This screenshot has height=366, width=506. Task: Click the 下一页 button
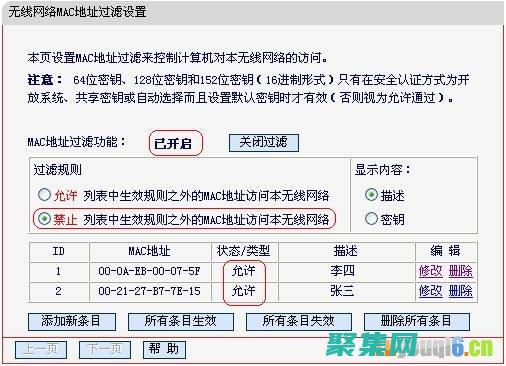click(x=105, y=350)
